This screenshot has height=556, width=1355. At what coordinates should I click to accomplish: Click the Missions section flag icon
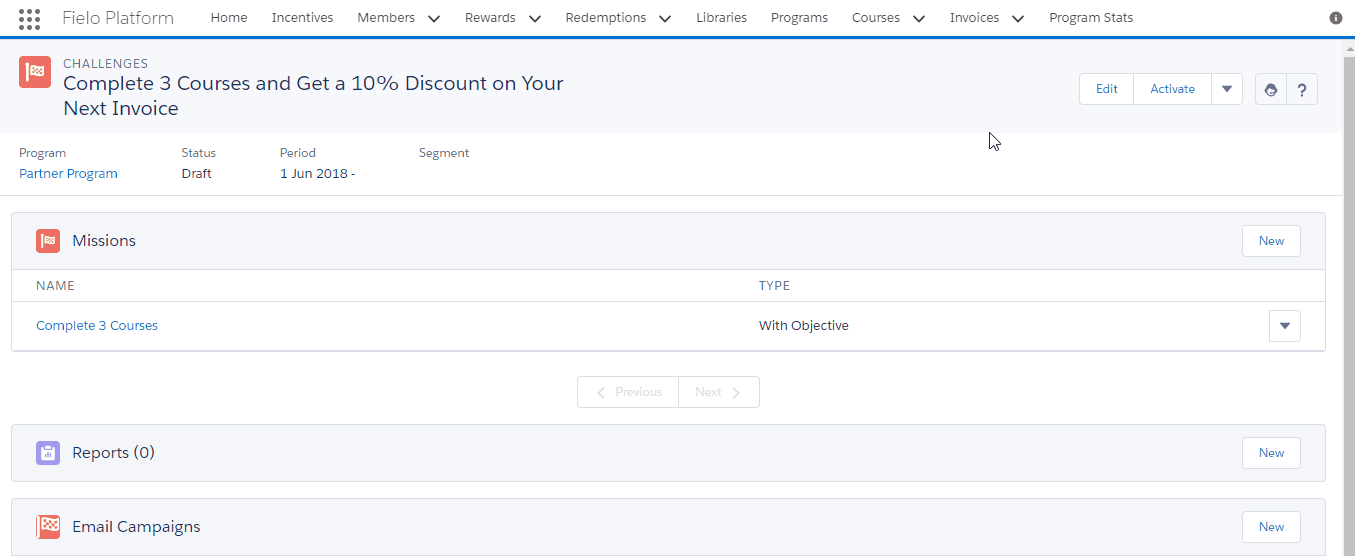48,241
